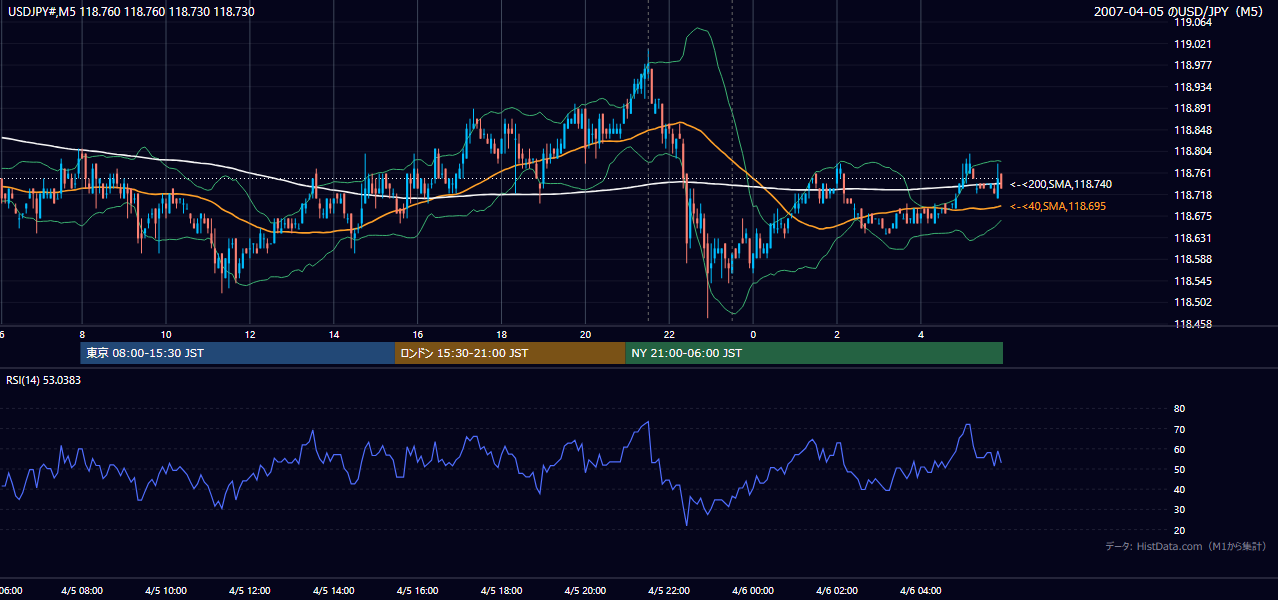
Task: Click bottom timeline label 4/5 10:00
Action: coord(166,591)
